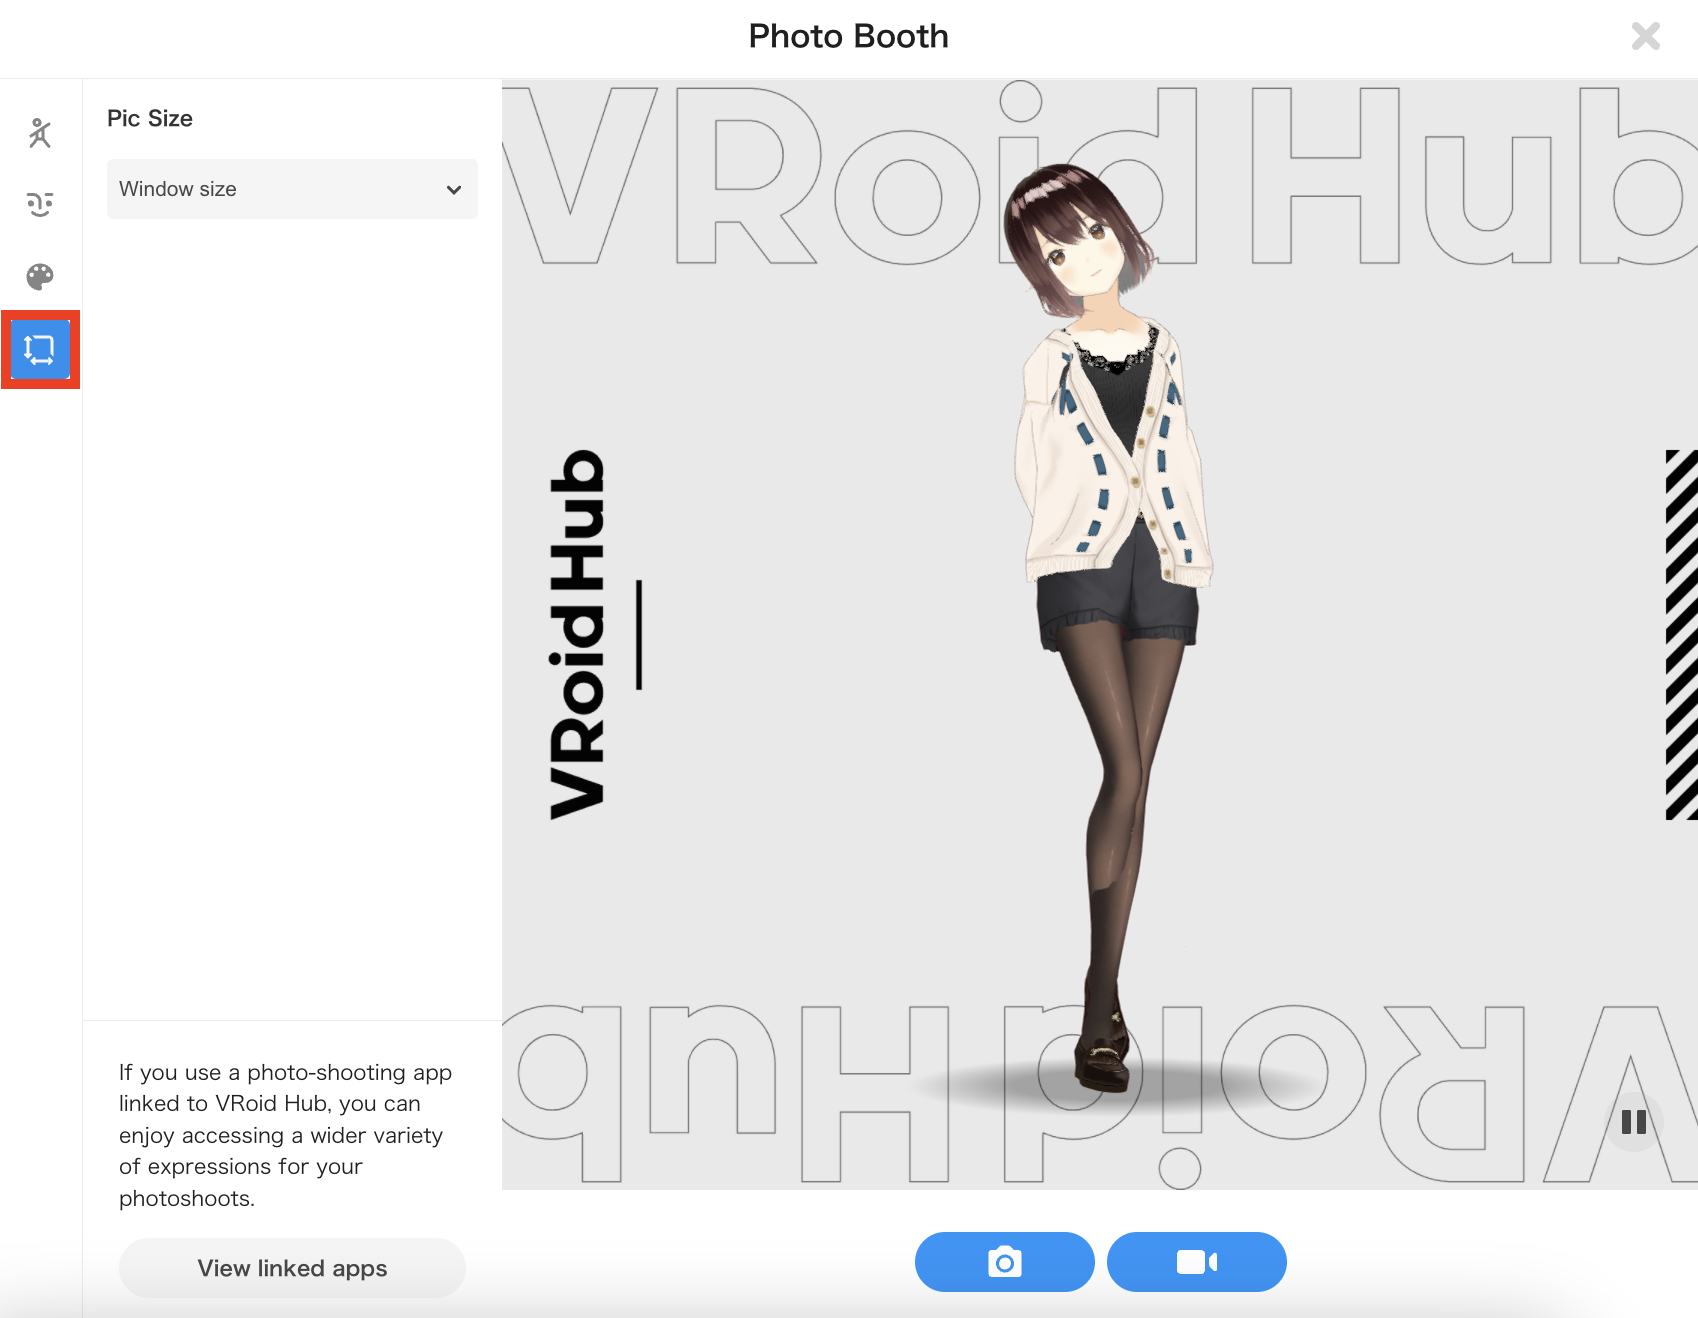Select the Pic Size crop tab icon
The image size is (1698, 1318).
40,349
